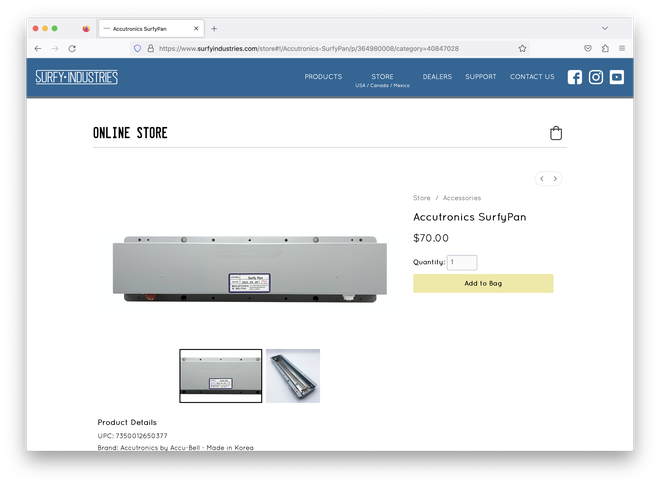Reload the page

click(72, 48)
